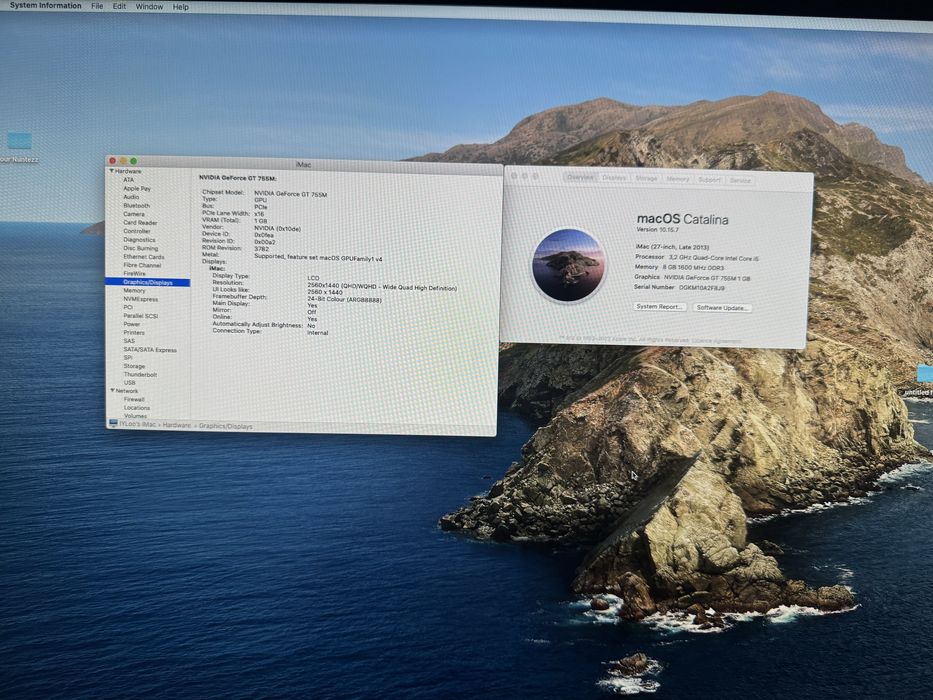Click the resolution value '2560x1440 (QHD/WQHD…)'
Screen dimensions: 933x700
382,288
